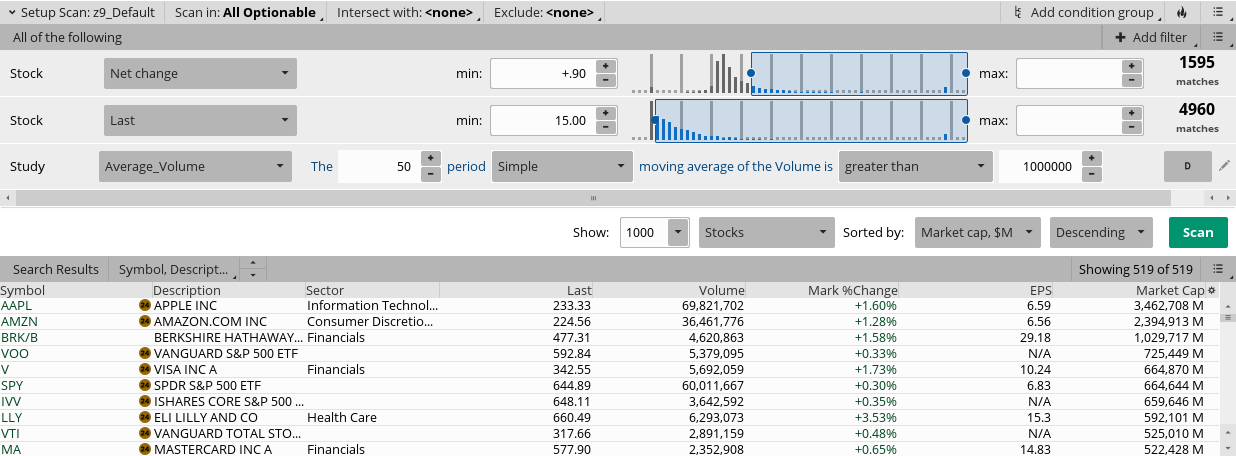Click the tree icon on Add condition group

point(1018,13)
